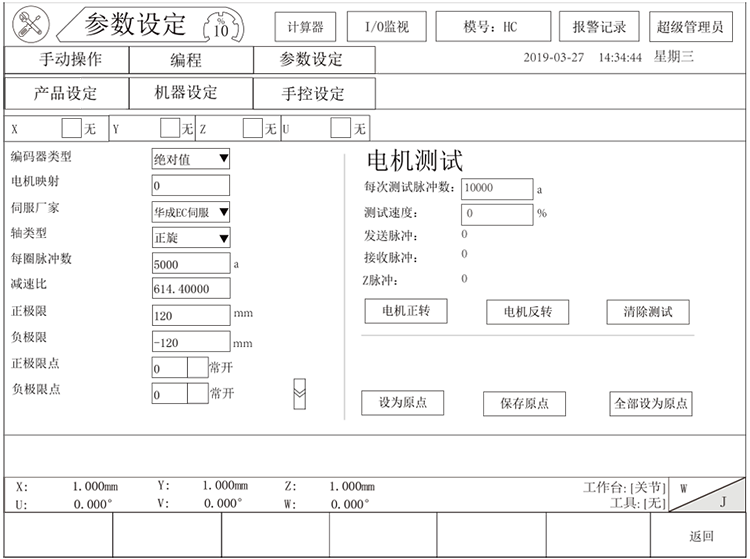Click the 测试速度 percentage input field
The width and height of the screenshot is (750, 559).
497,214
